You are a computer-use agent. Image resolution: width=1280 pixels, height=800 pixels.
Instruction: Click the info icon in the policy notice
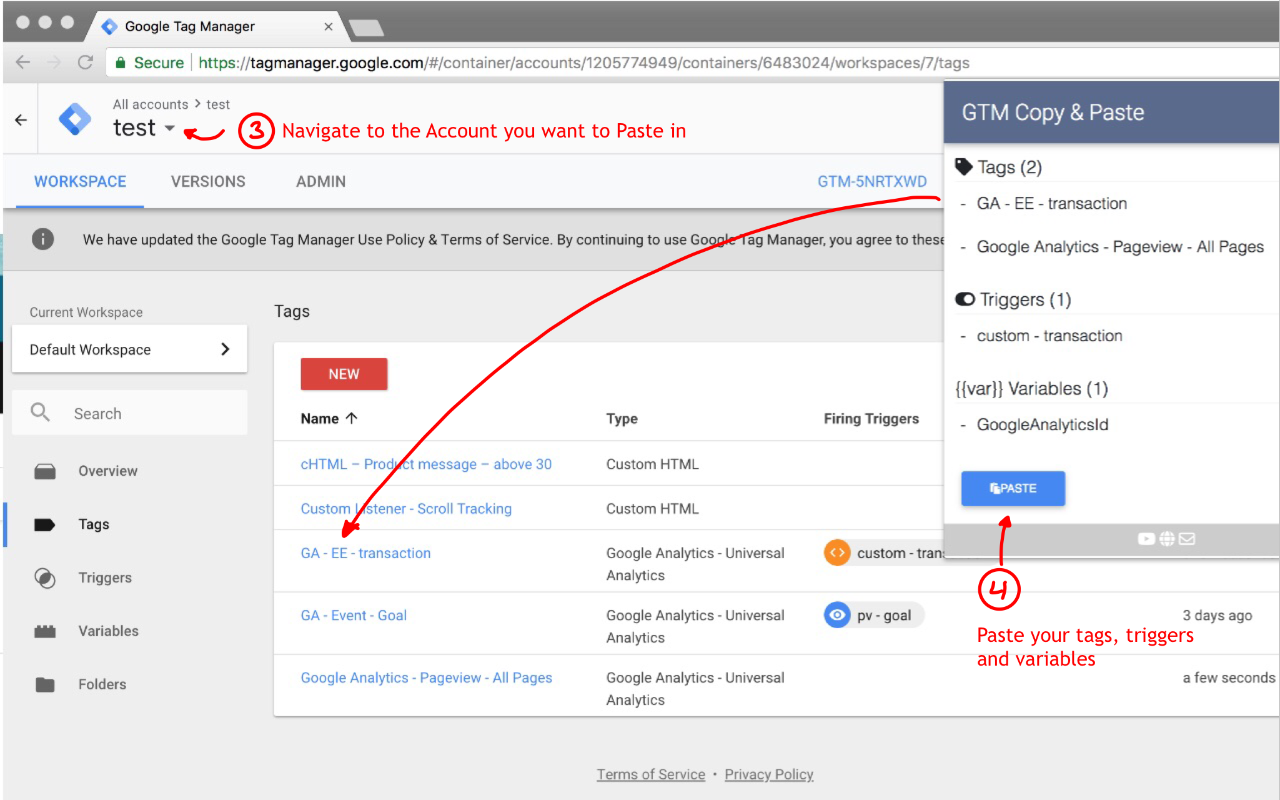(43, 239)
